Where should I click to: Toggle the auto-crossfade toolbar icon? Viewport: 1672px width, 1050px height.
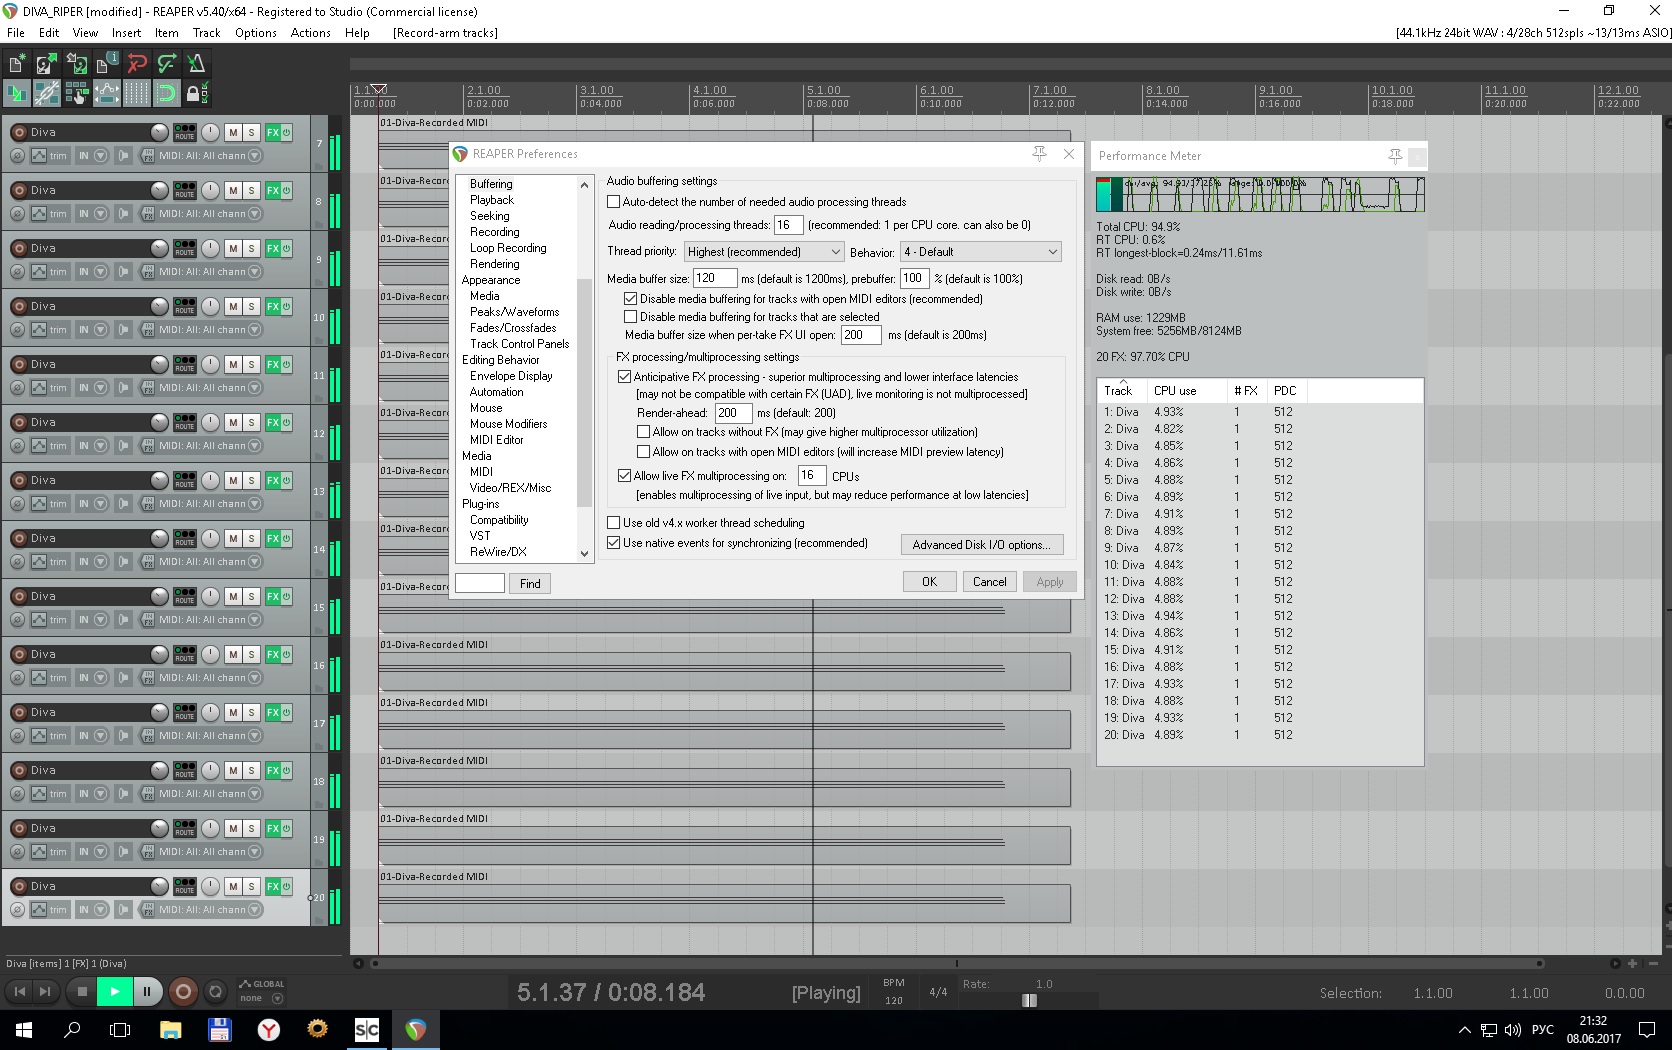pyautogui.click(x=17, y=94)
